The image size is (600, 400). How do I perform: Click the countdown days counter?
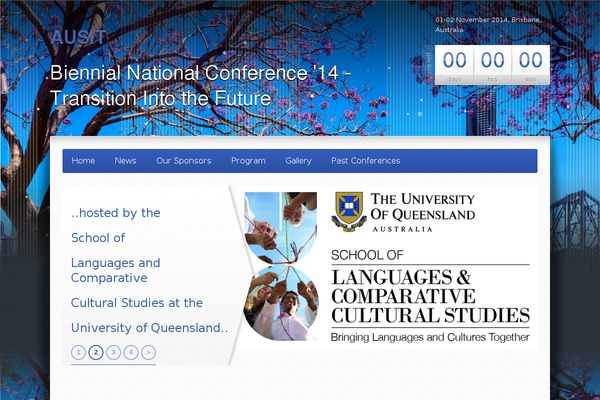(454, 65)
